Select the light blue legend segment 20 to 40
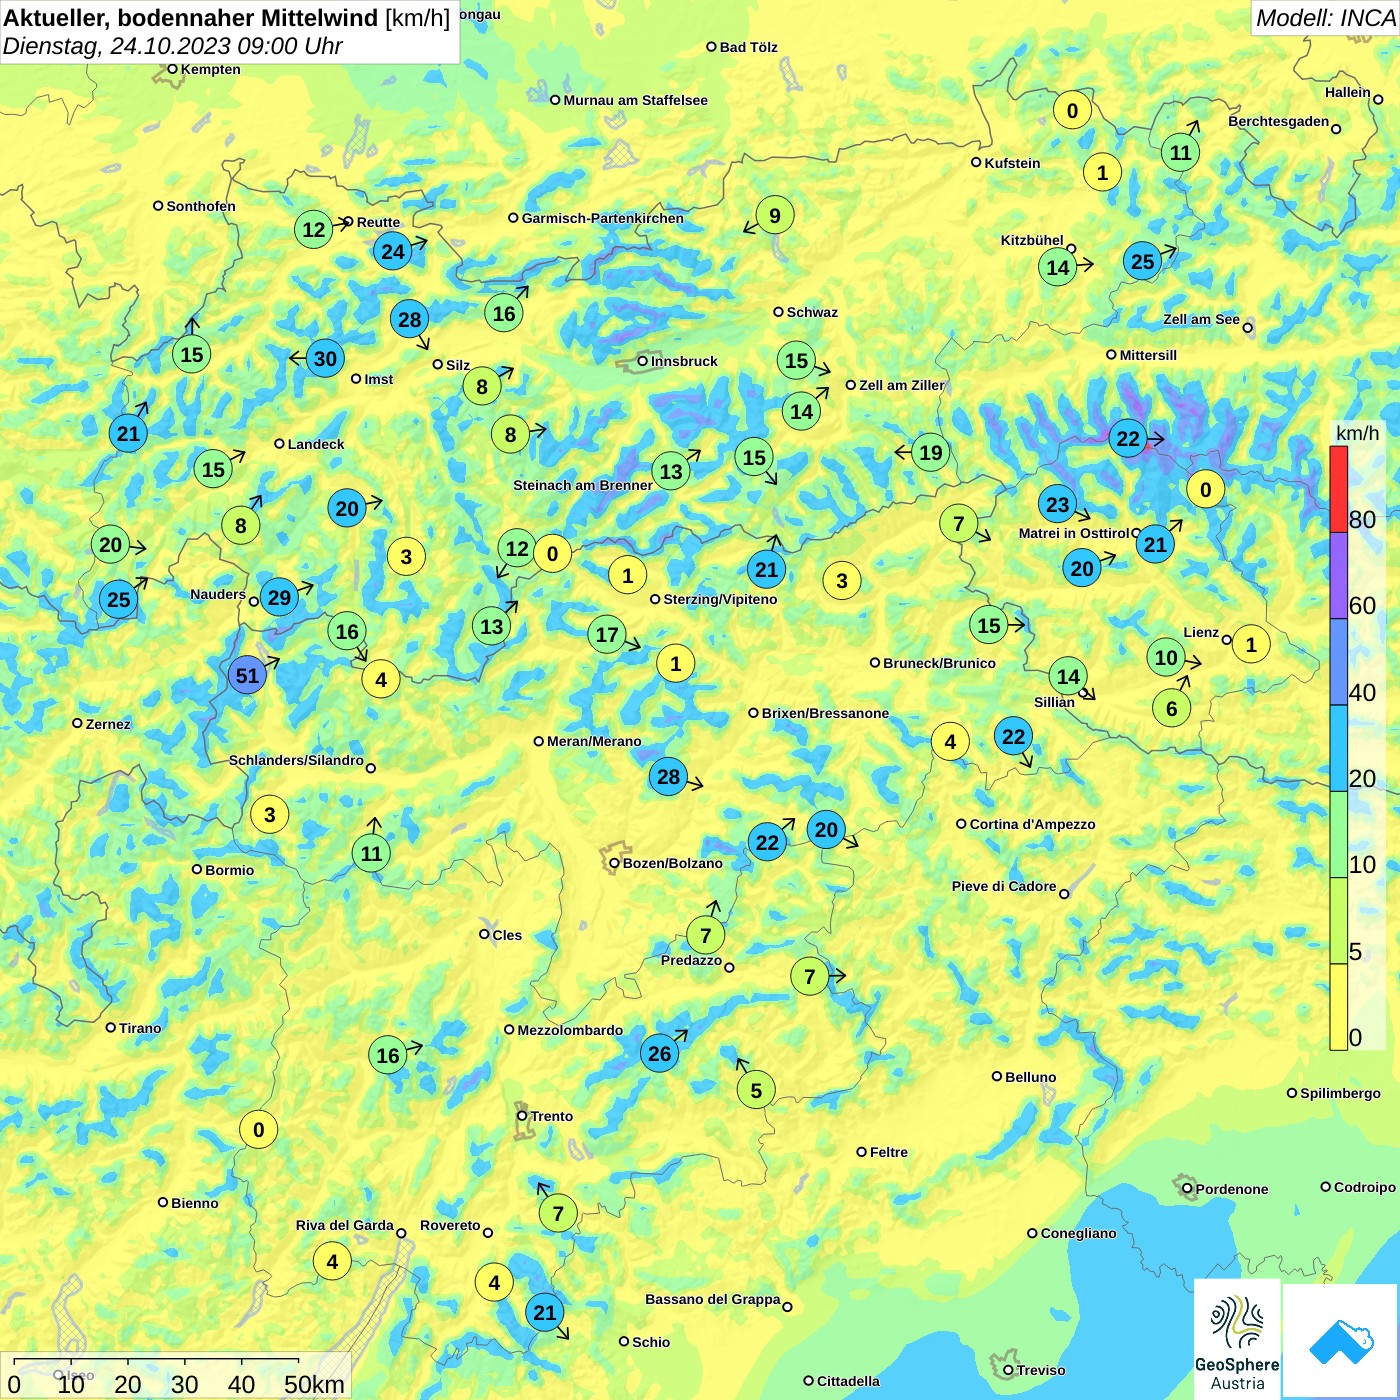1400x1400 pixels. point(1338,749)
